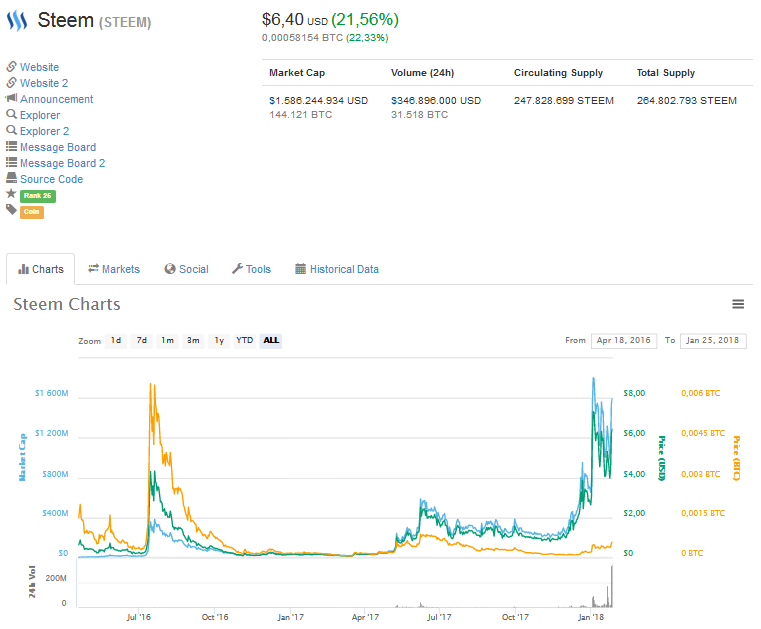Image resolution: width=761 pixels, height=629 pixels.
Task: Set chart zoom to YTD
Action: (x=245, y=341)
